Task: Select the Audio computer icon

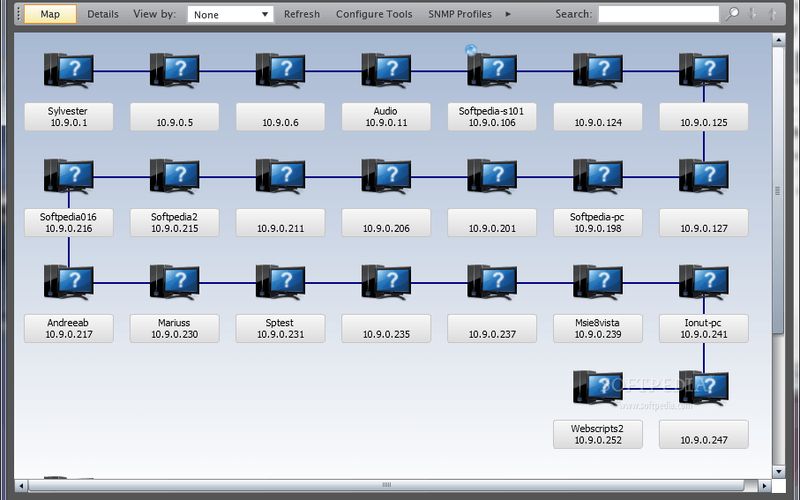Action: click(386, 70)
